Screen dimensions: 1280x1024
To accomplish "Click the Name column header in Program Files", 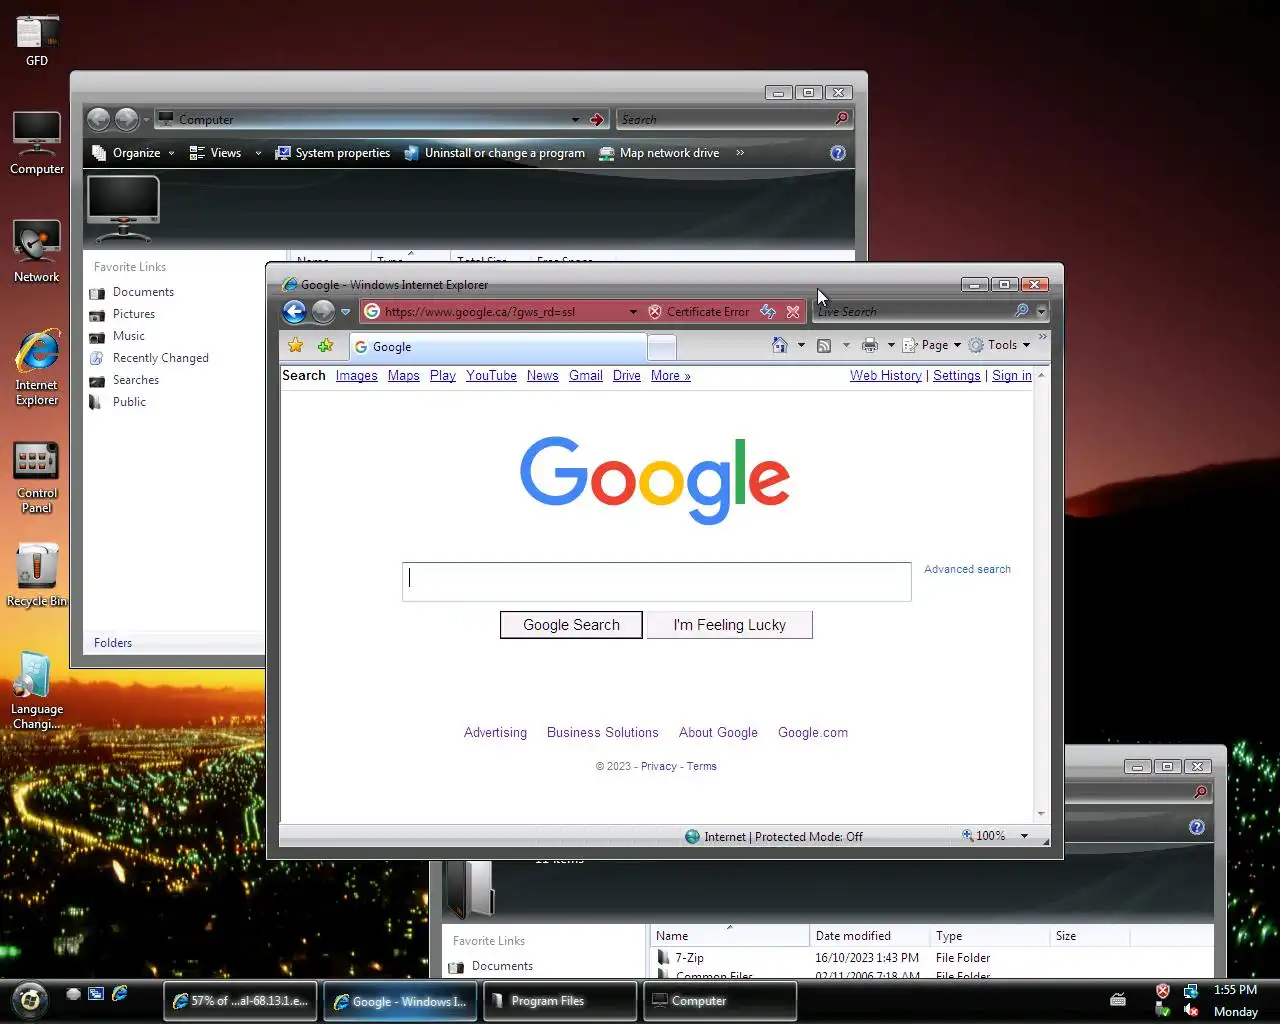I will [729, 936].
